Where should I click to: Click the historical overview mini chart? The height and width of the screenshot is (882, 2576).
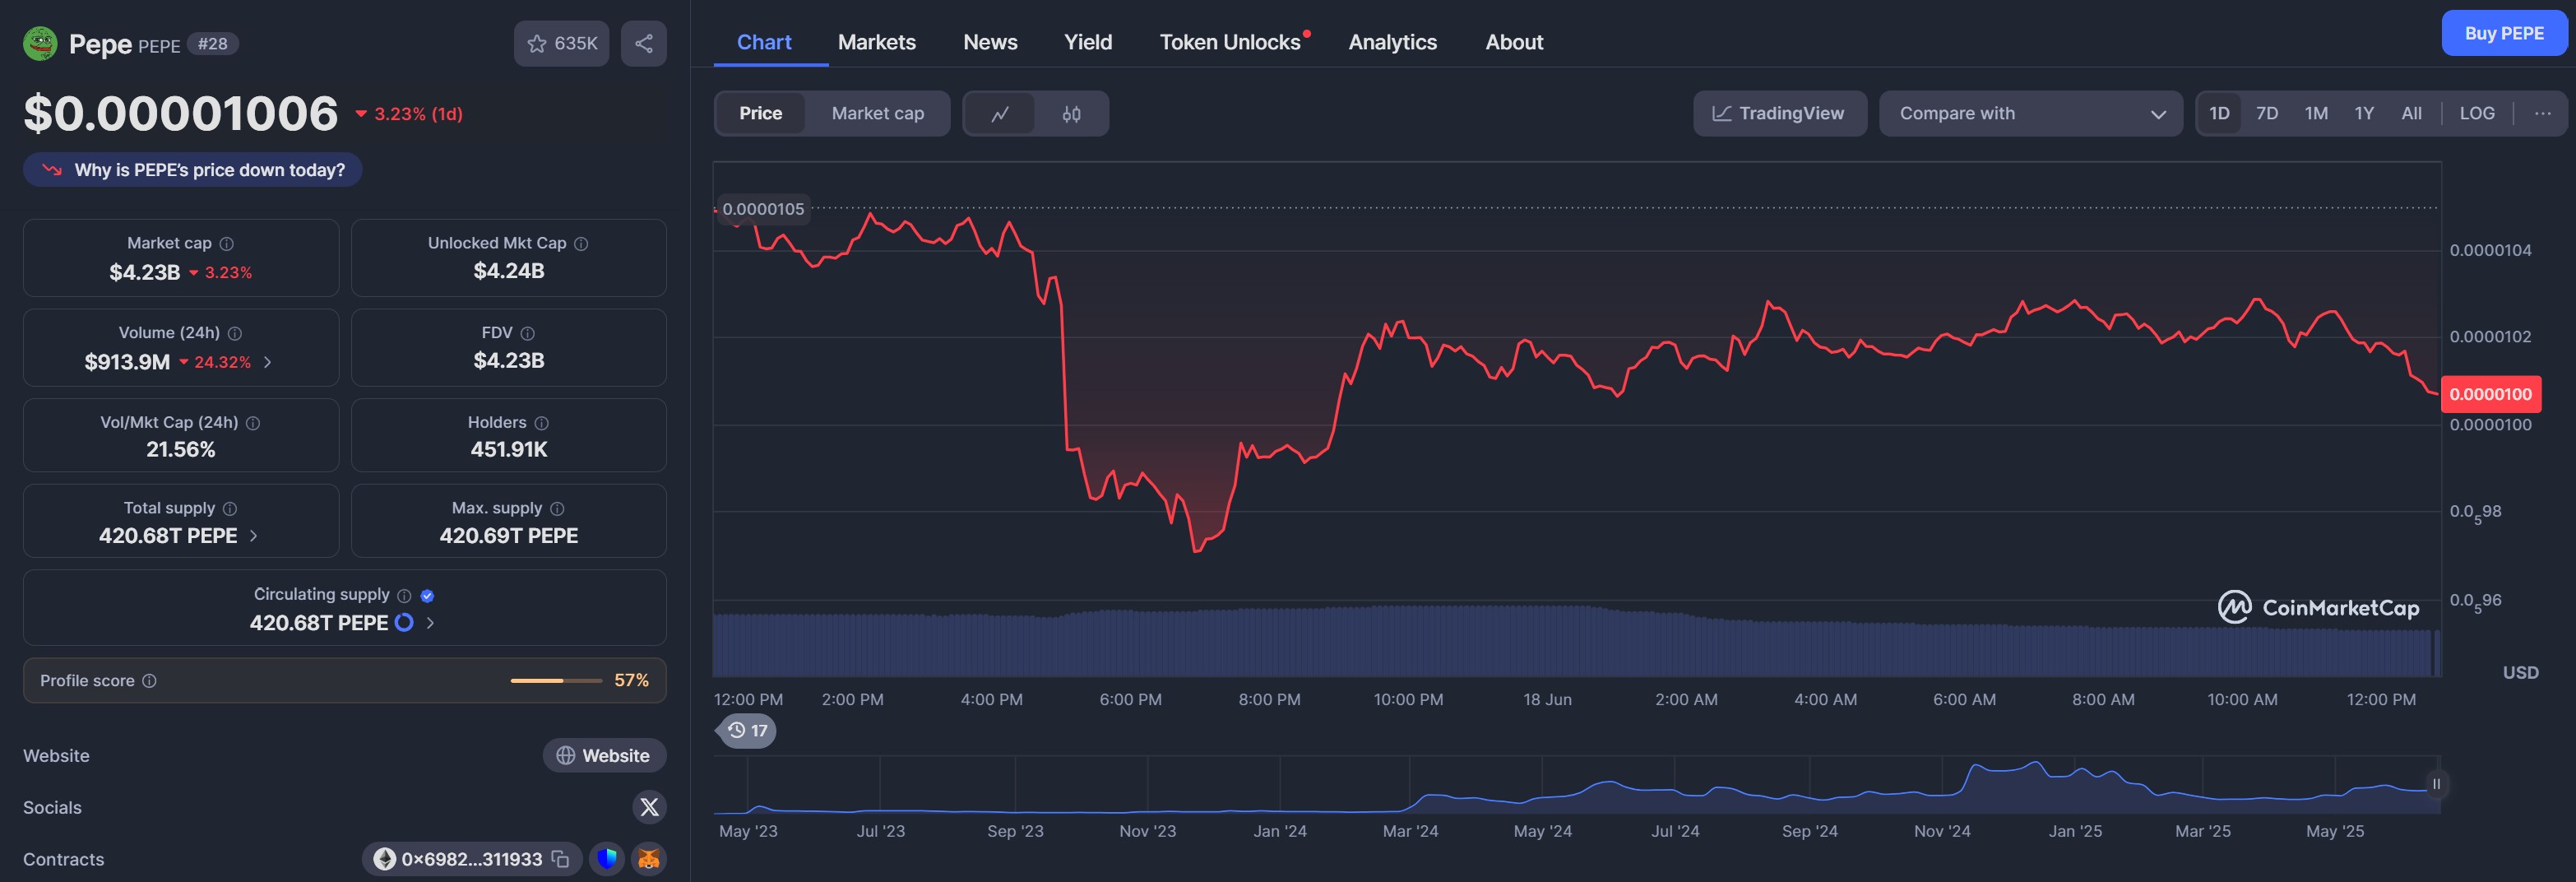pos(1576,784)
